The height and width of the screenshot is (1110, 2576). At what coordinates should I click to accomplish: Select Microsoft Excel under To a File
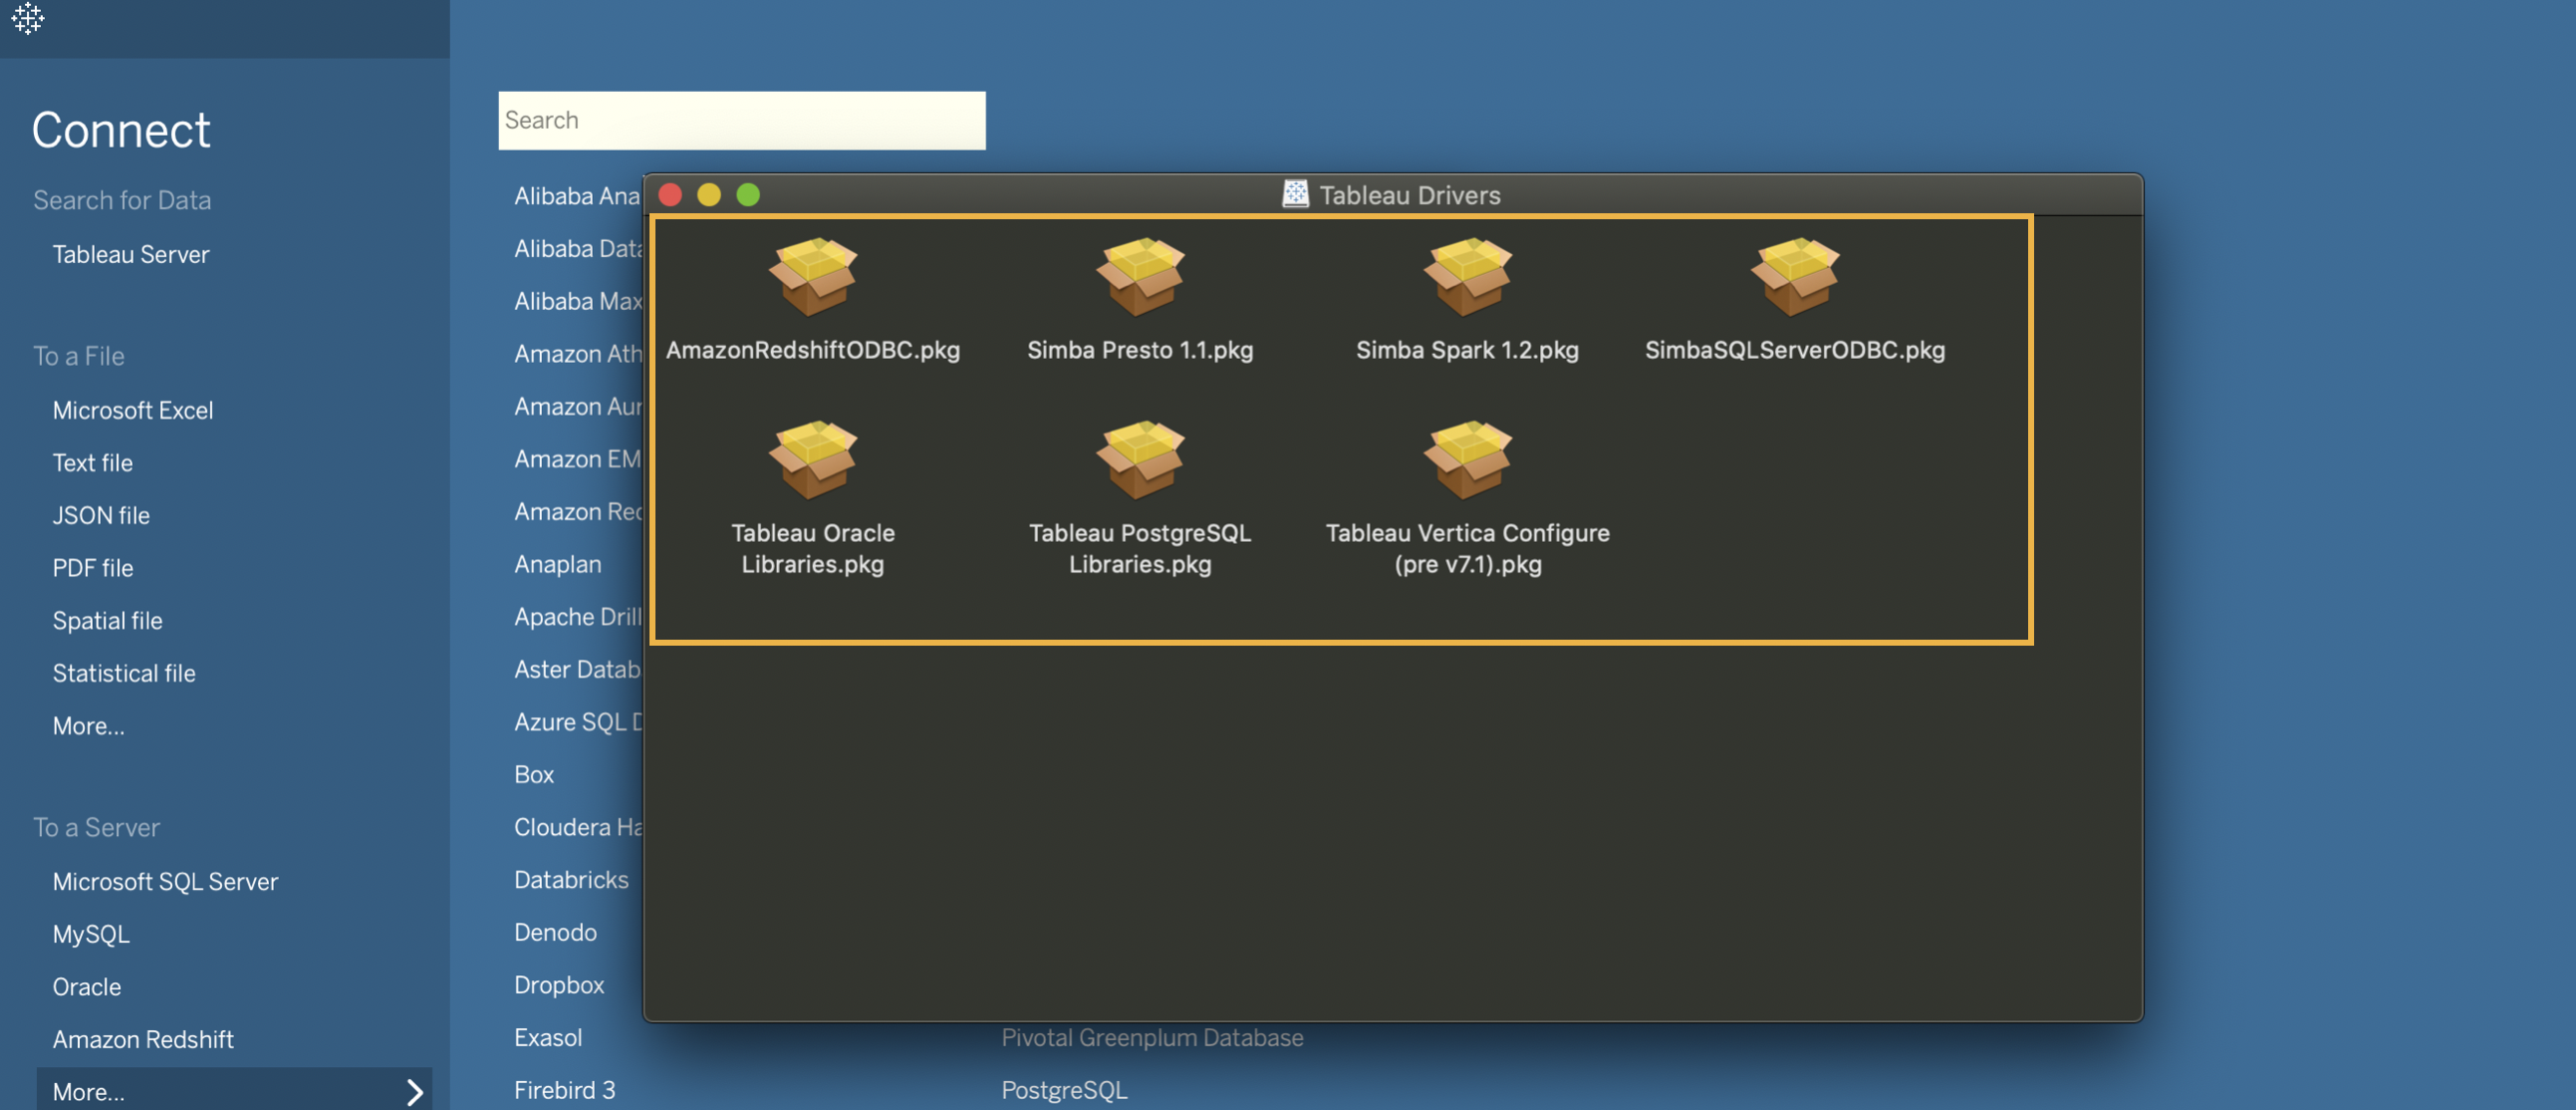[x=131, y=410]
